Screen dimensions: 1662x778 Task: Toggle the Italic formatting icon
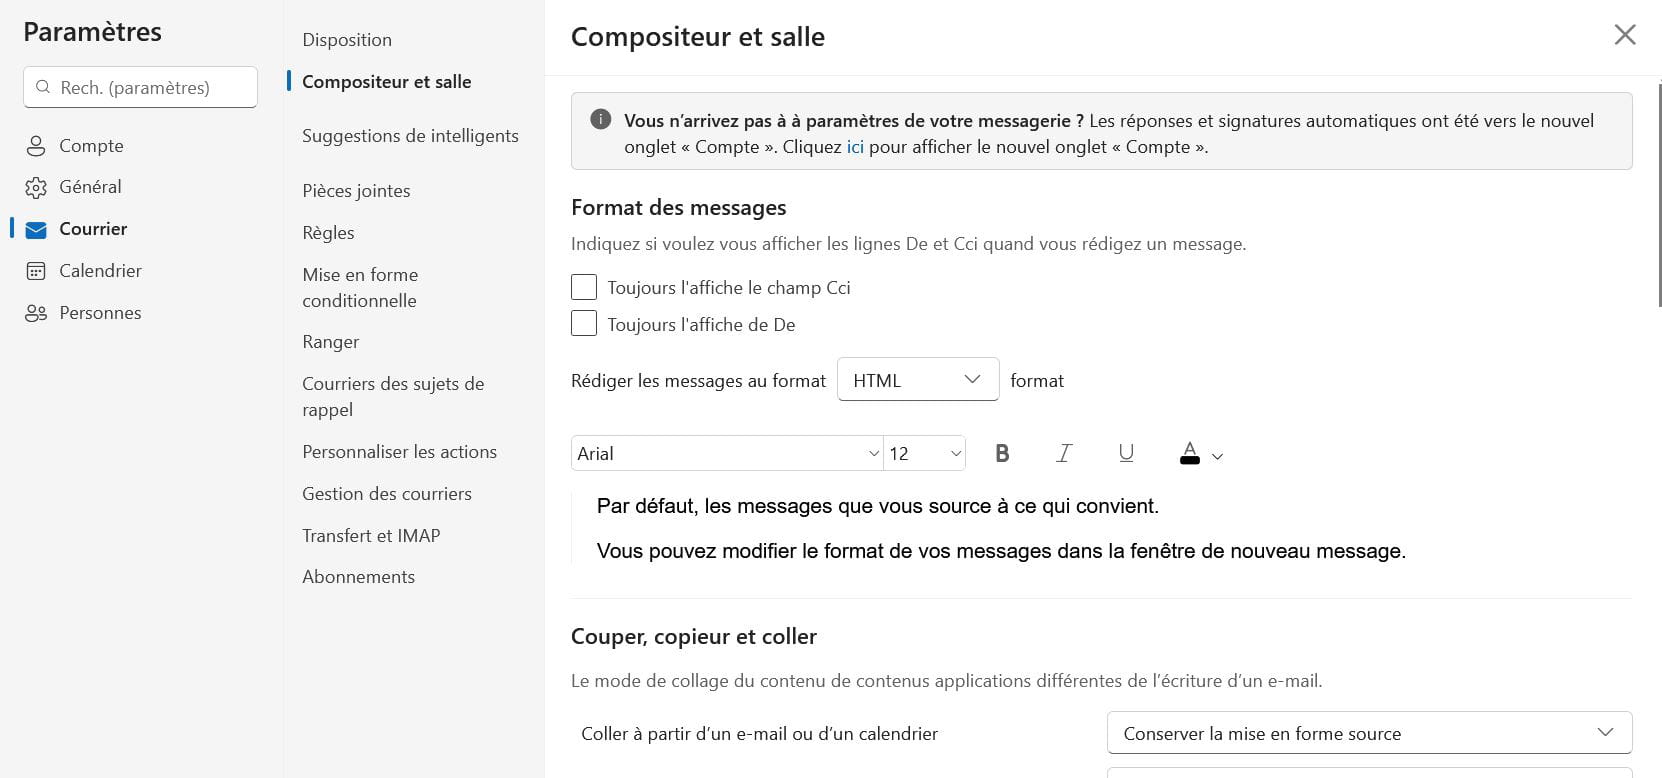pos(1064,454)
